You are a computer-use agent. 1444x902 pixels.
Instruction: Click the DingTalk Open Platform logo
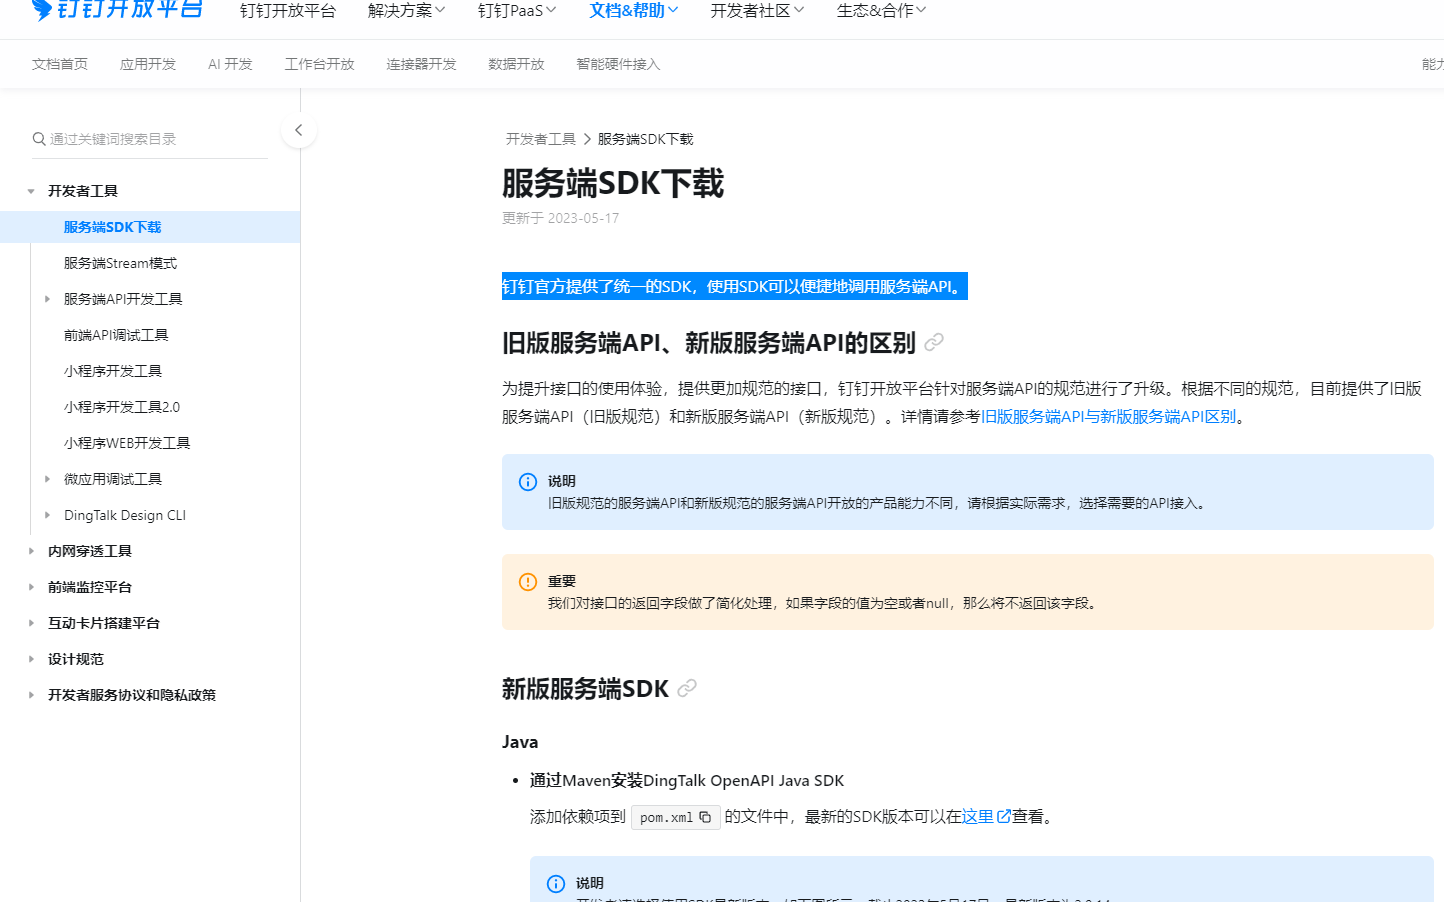[117, 10]
